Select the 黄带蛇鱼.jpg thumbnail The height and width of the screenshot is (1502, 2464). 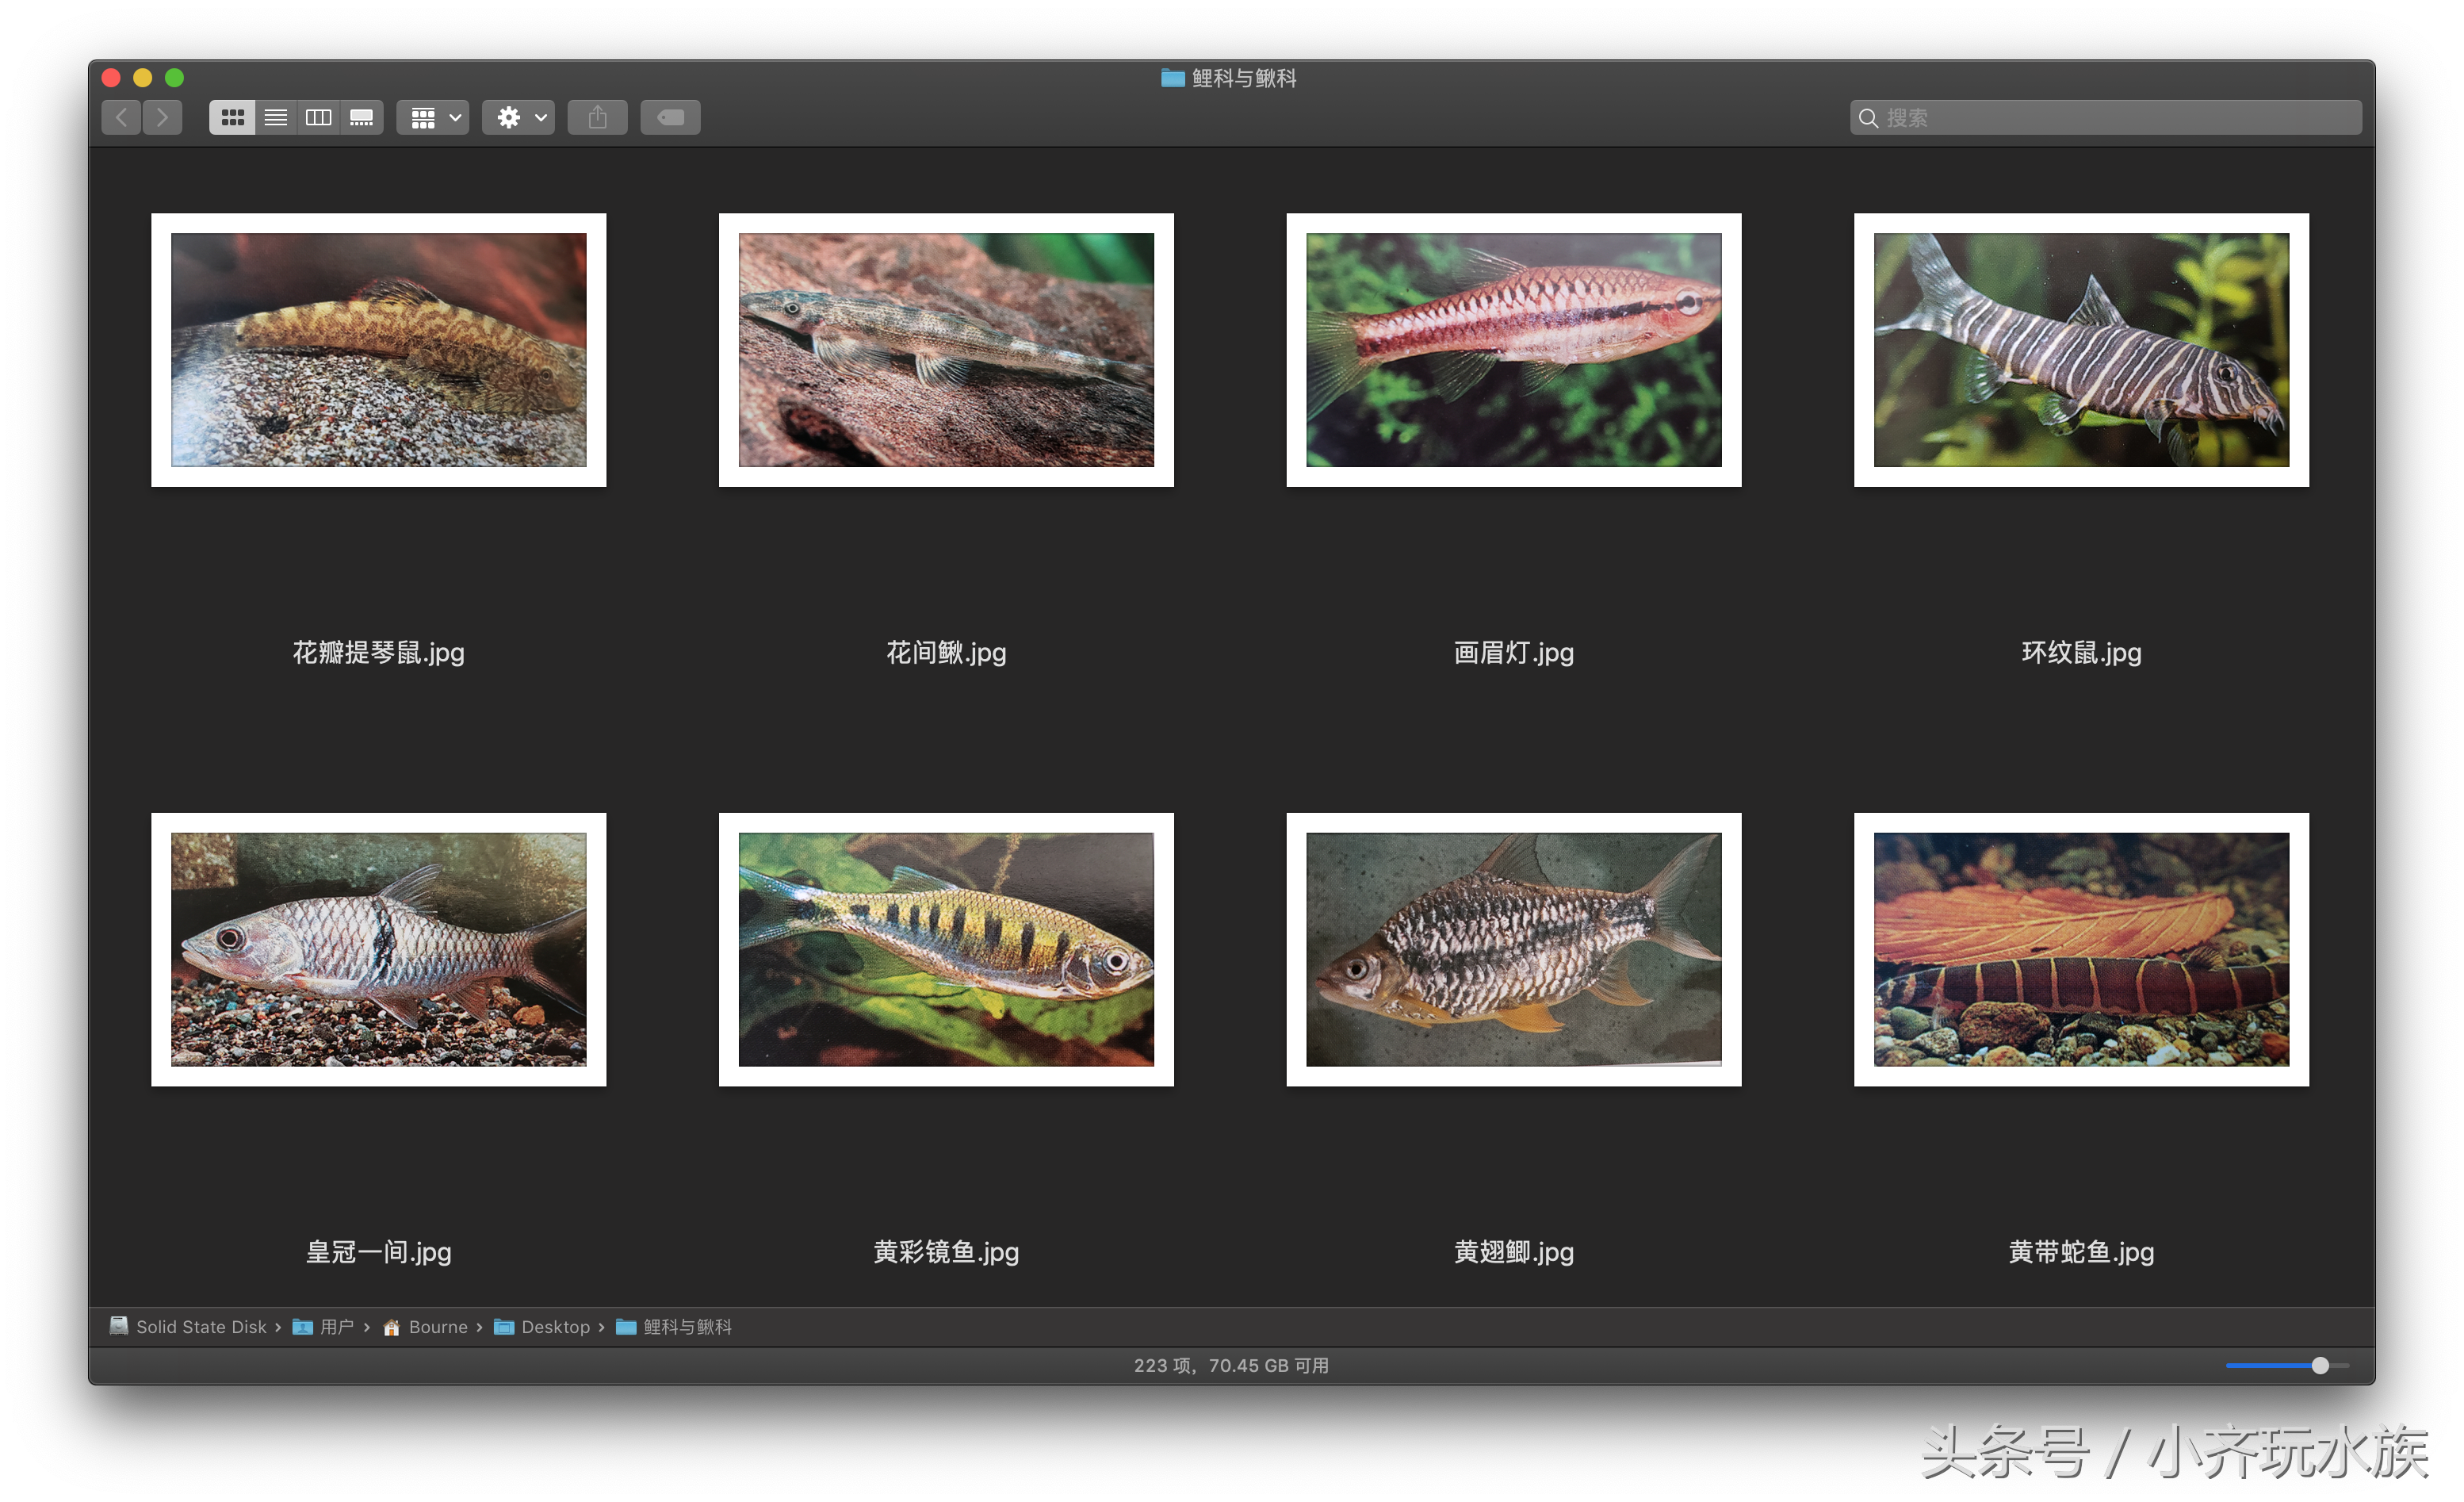tap(2082, 950)
